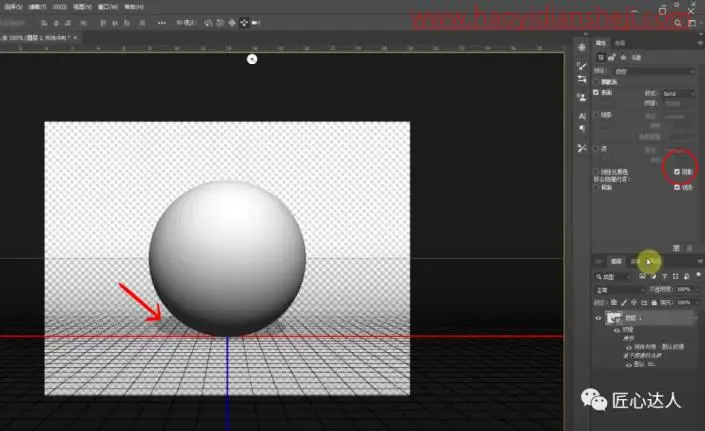Toggle the 阴影 (Shadows) checkbox
This screenshot has width=705, height=431.
tap(677, 172)
